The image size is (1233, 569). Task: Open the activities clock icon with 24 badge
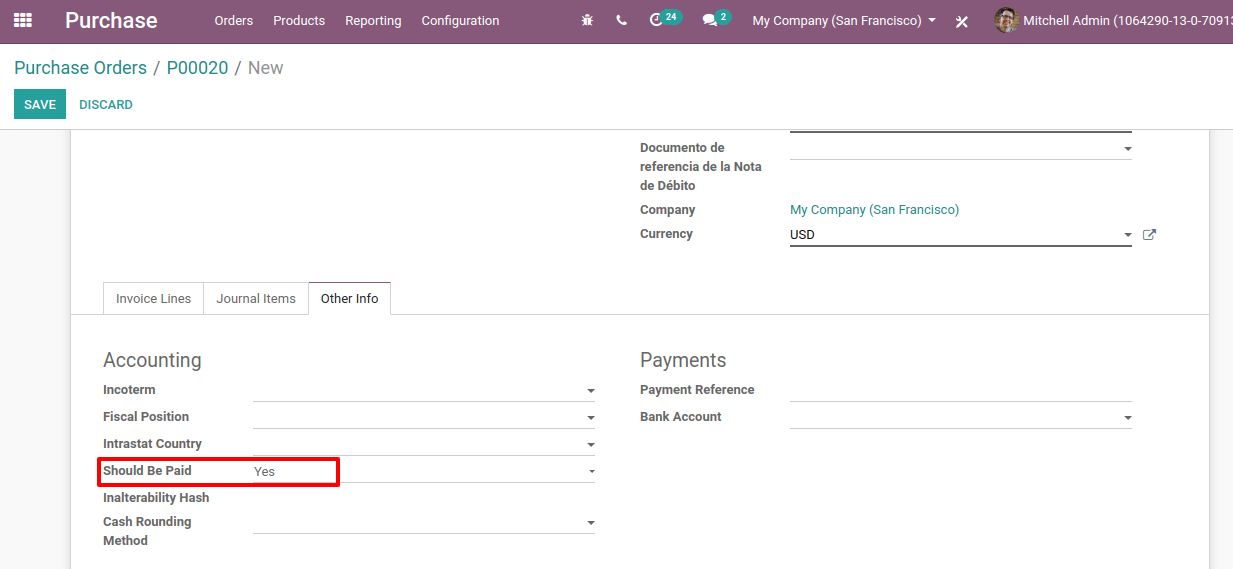664,19
